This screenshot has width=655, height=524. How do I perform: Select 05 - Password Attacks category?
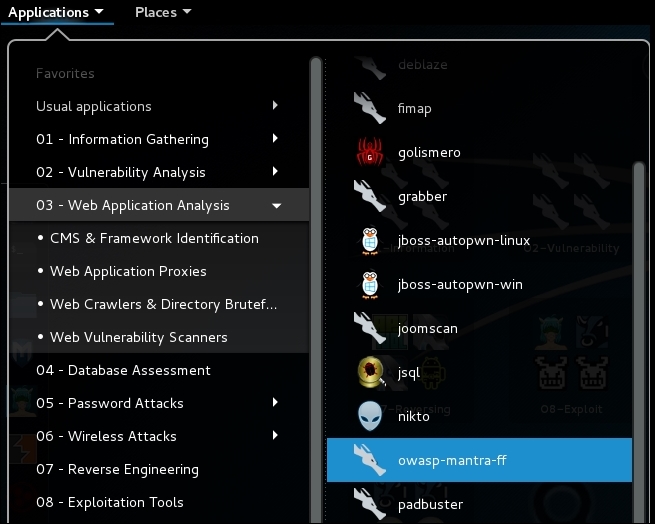pos(159,403)
